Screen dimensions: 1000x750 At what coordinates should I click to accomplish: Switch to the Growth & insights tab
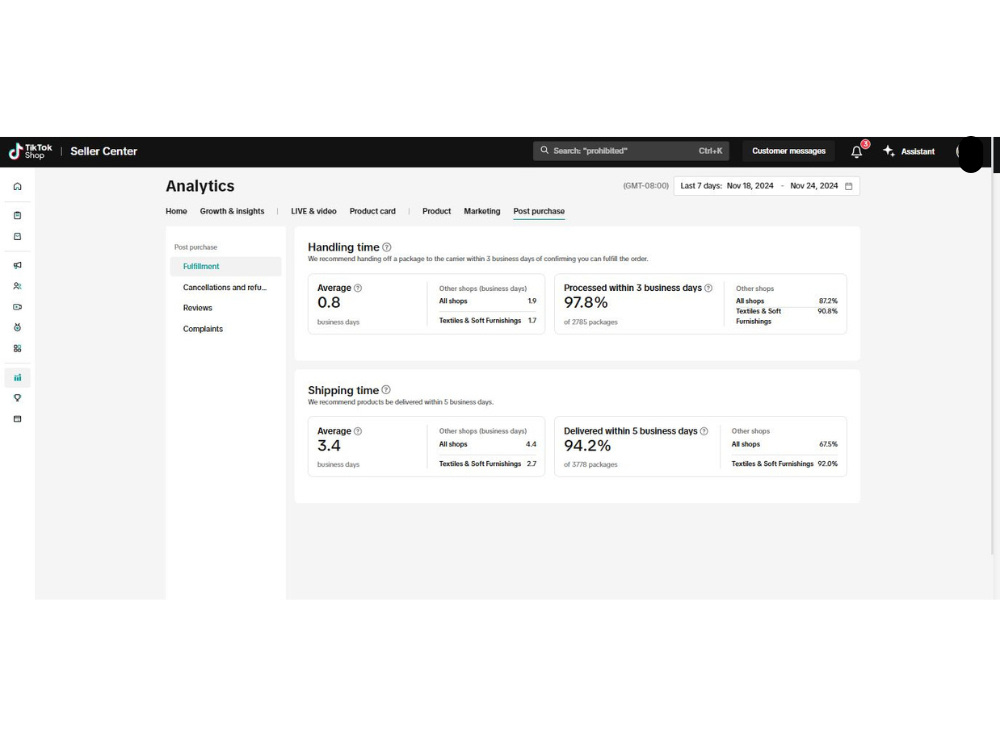point(232,211)
